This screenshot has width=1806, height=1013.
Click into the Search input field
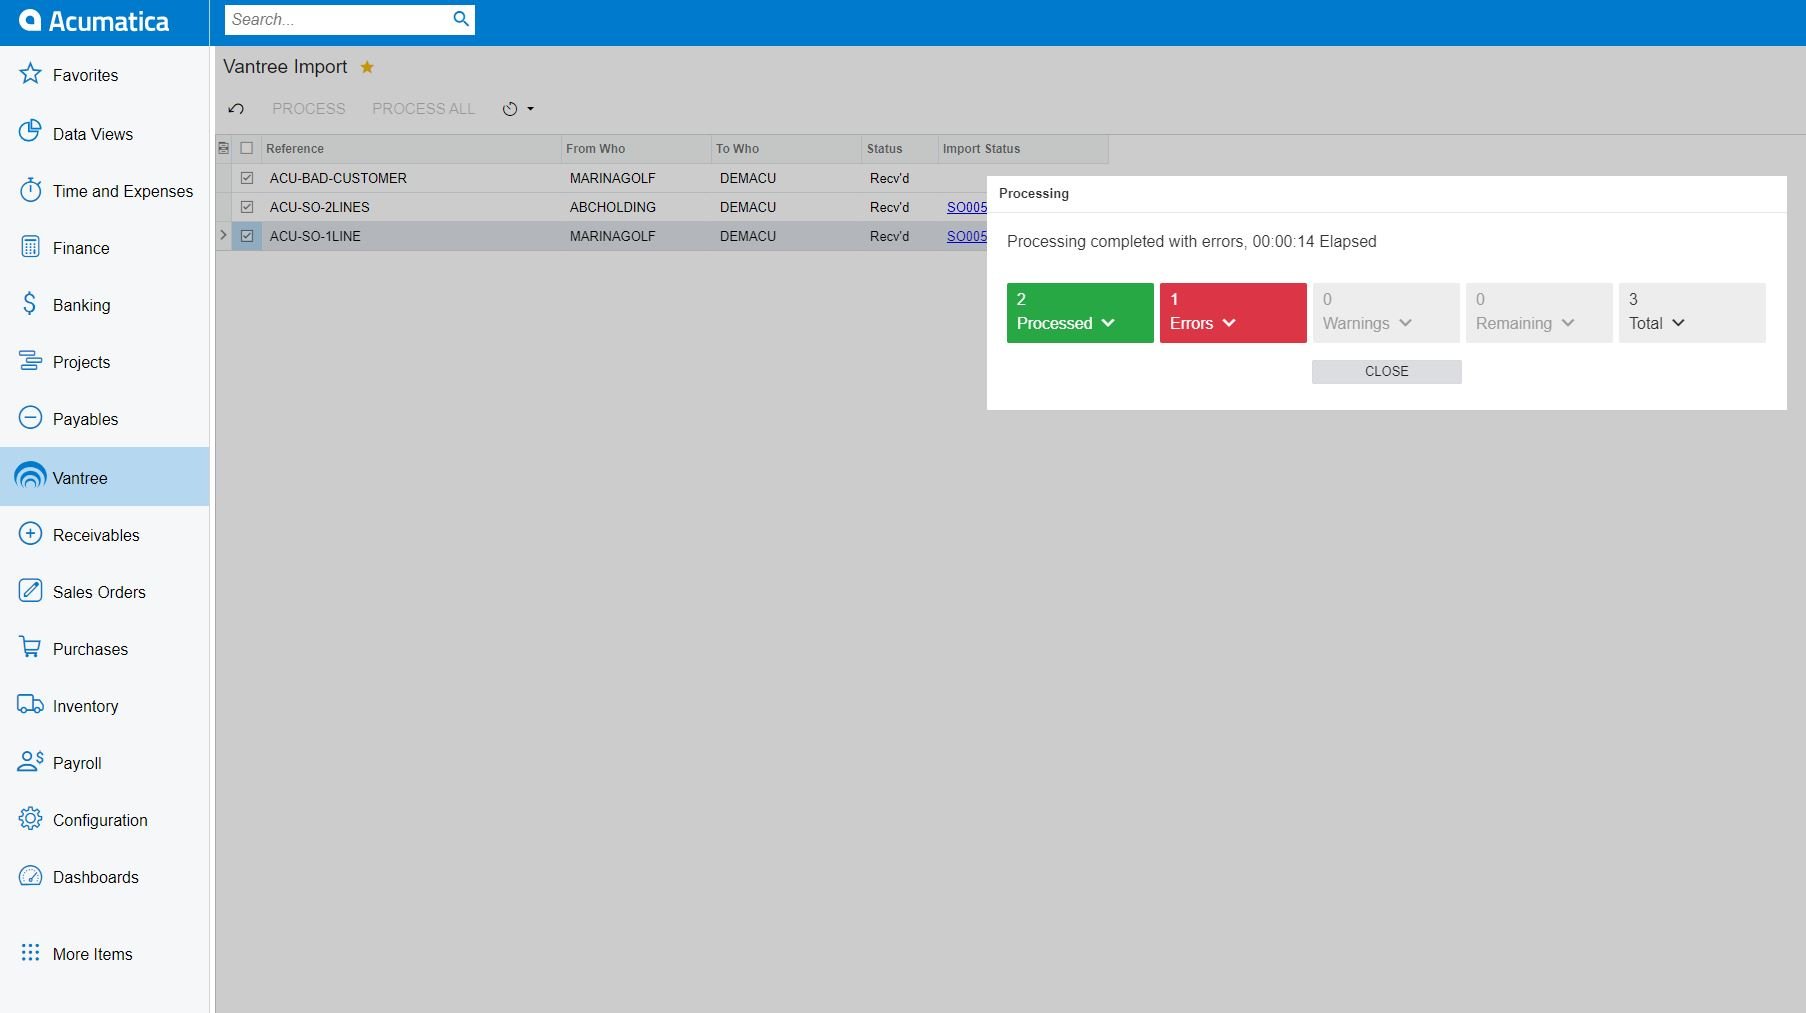[x=338, y=19]
